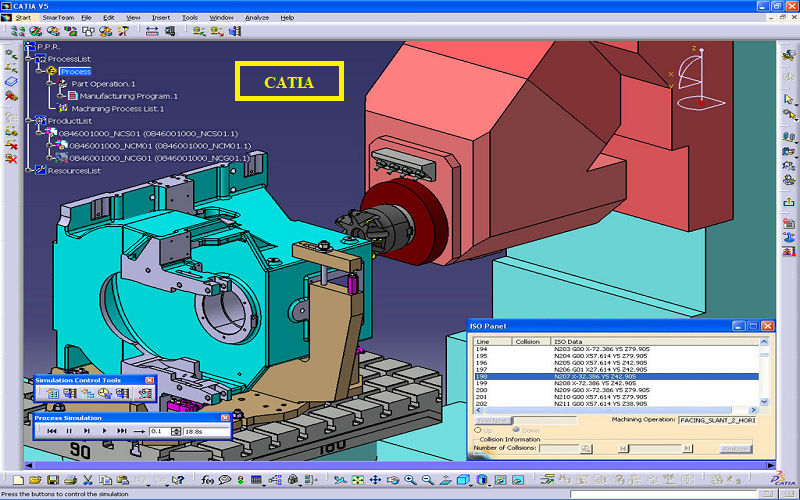The height and width of the screenshot is (500, 800).
Task: Open the Insert menu
Action: coord(160,17)
